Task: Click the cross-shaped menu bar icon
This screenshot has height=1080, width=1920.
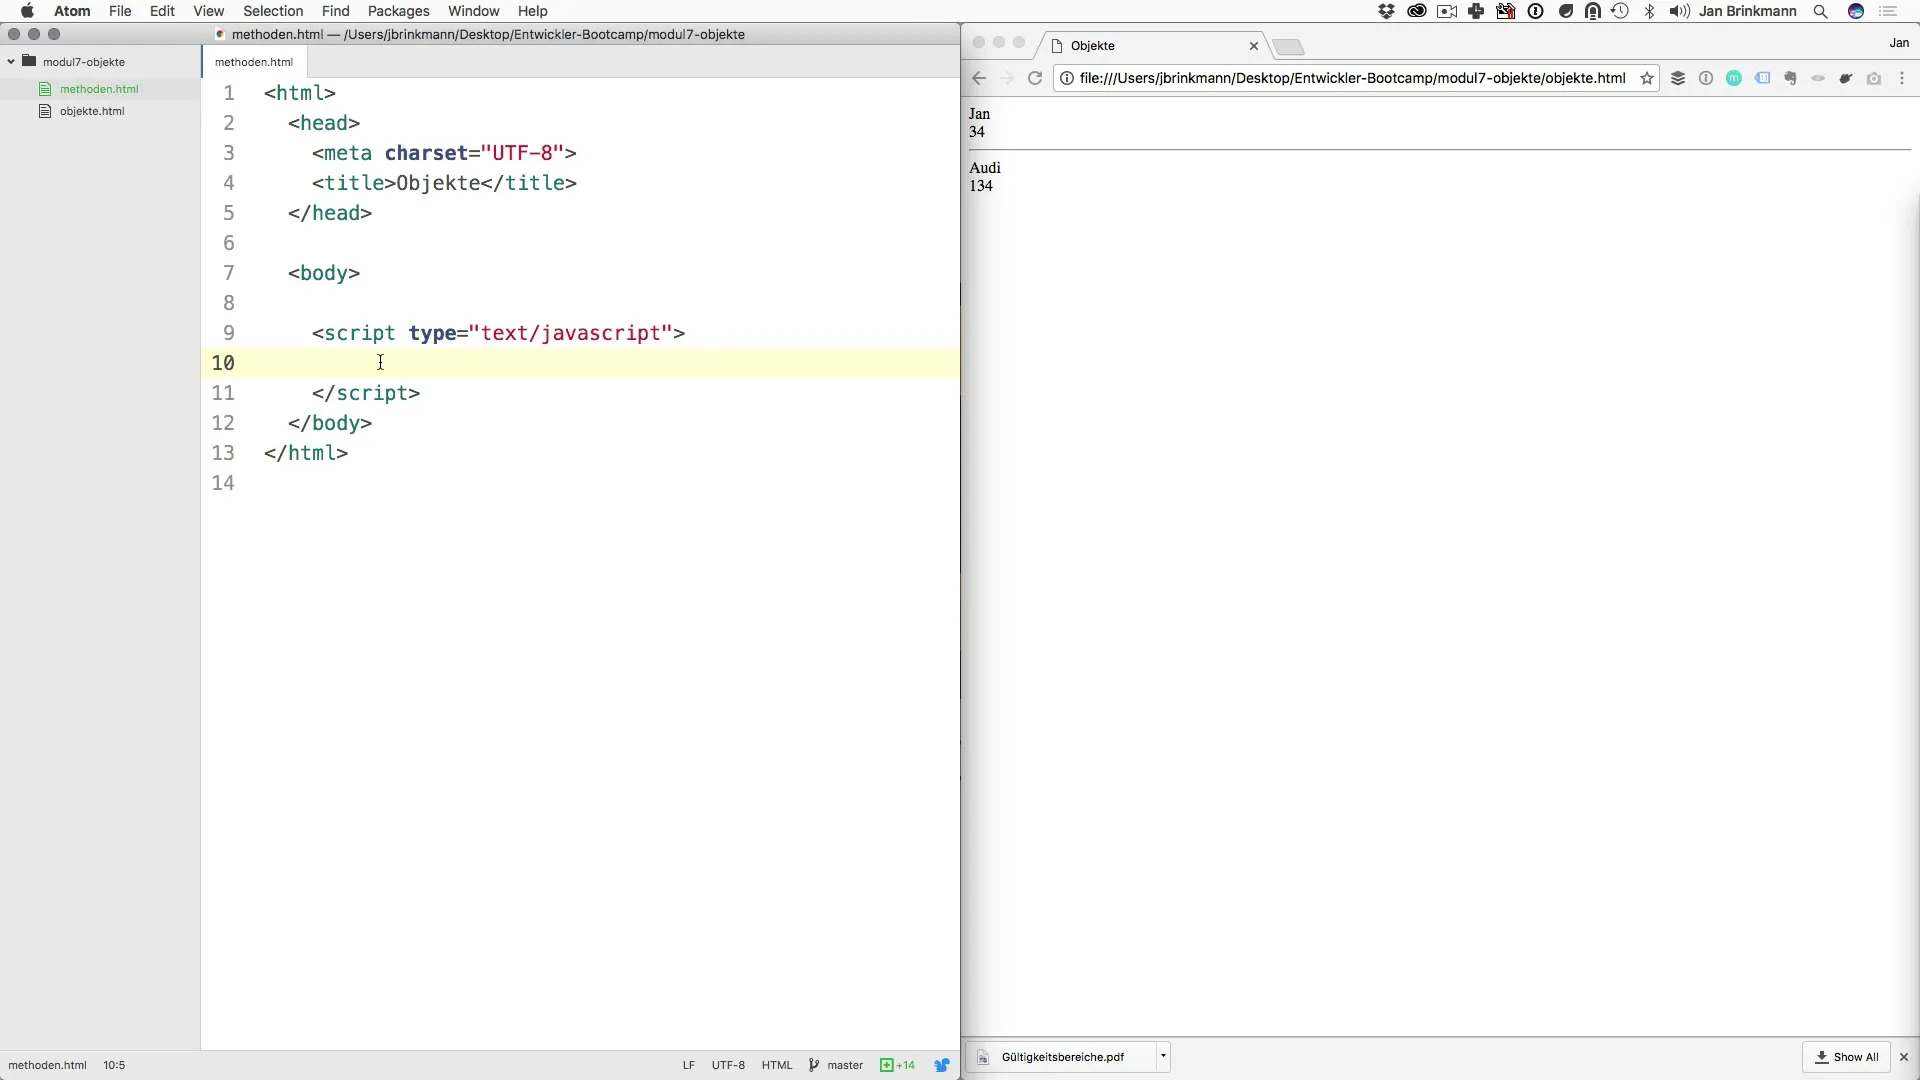Action: point(1476,11)
